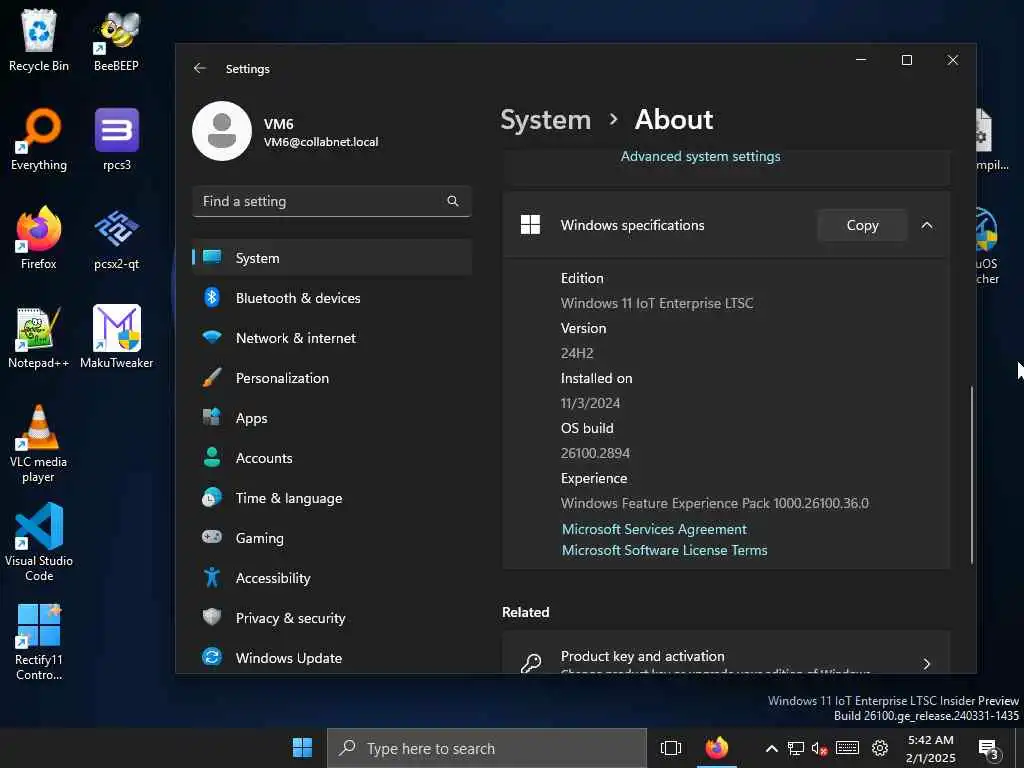This screenshot has height=768, width=1024.
Task: Open the Apps settings category
Action: (332, 418)
